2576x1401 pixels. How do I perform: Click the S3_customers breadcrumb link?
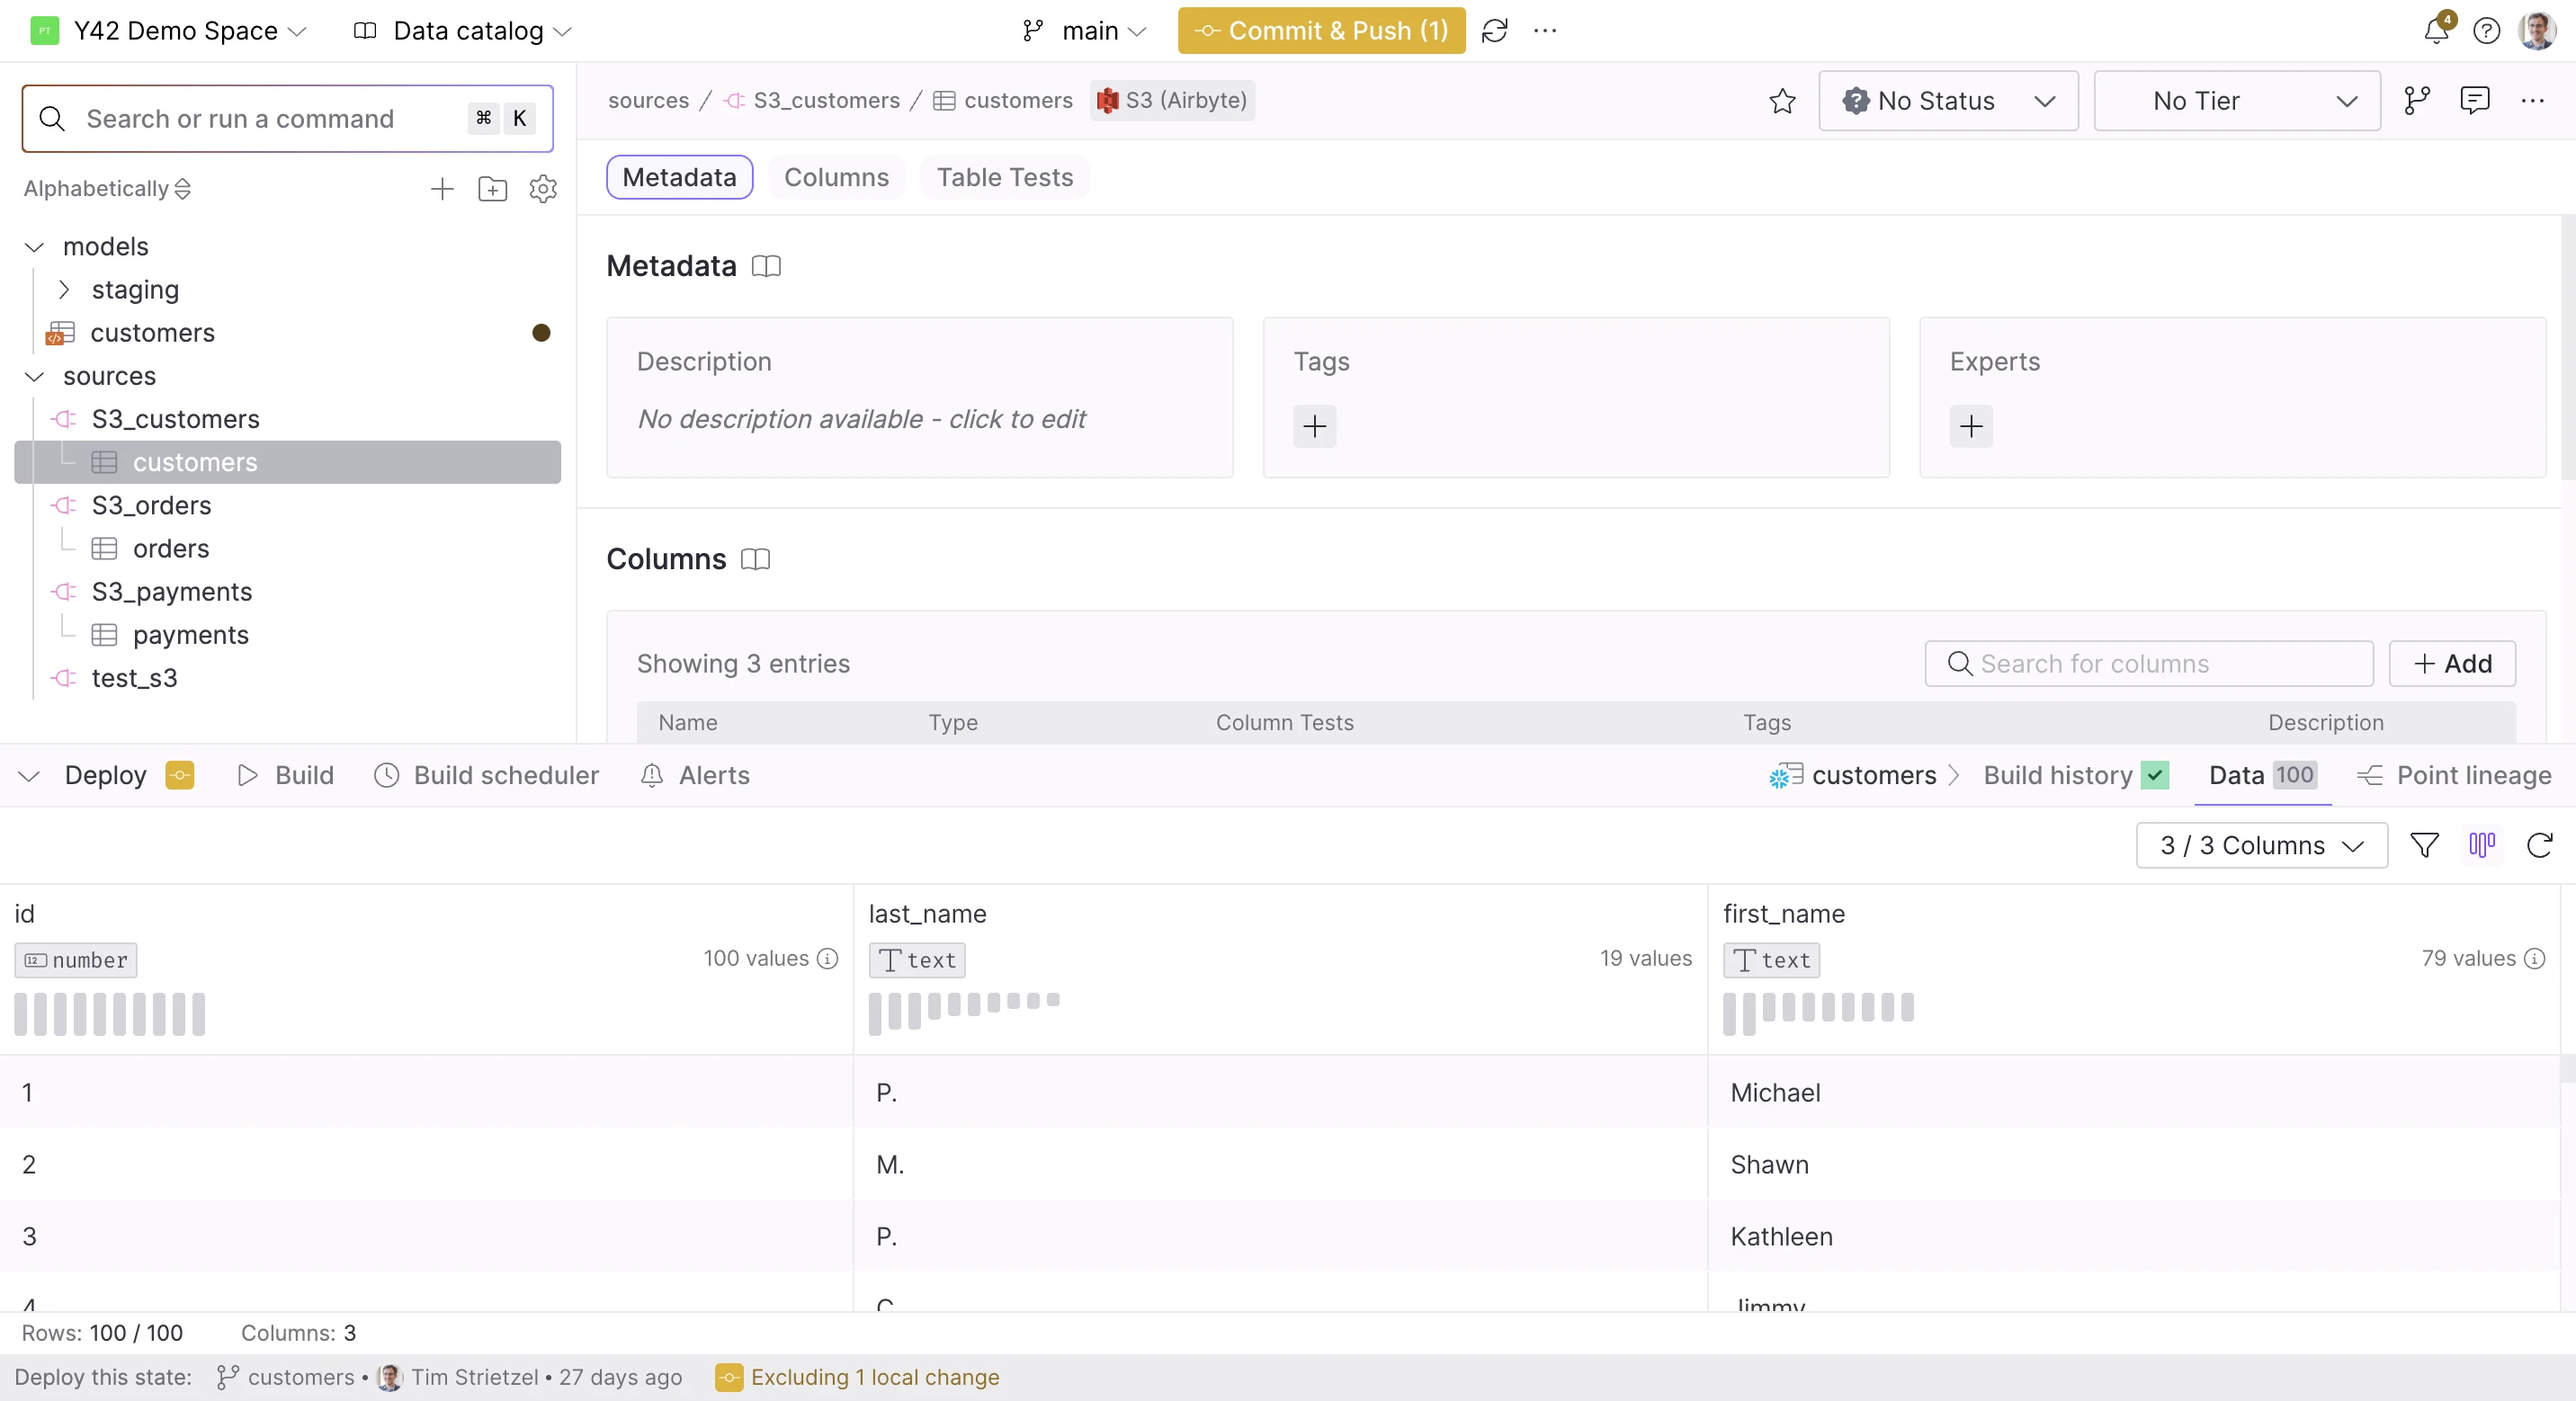coord(826,101)
